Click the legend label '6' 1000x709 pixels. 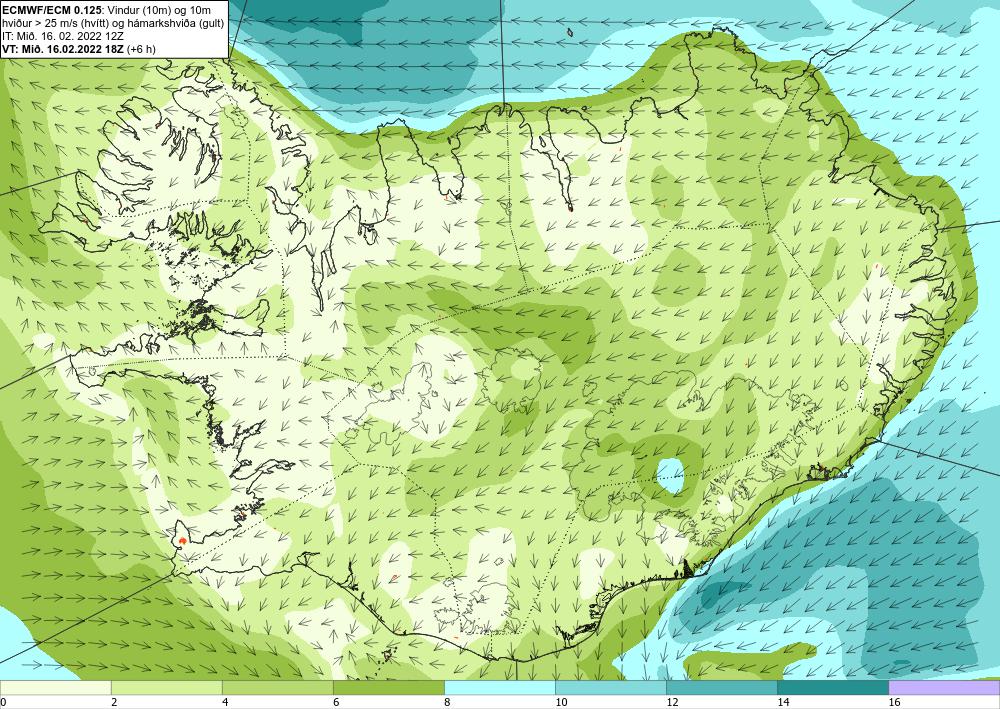[x=336, y=703]
